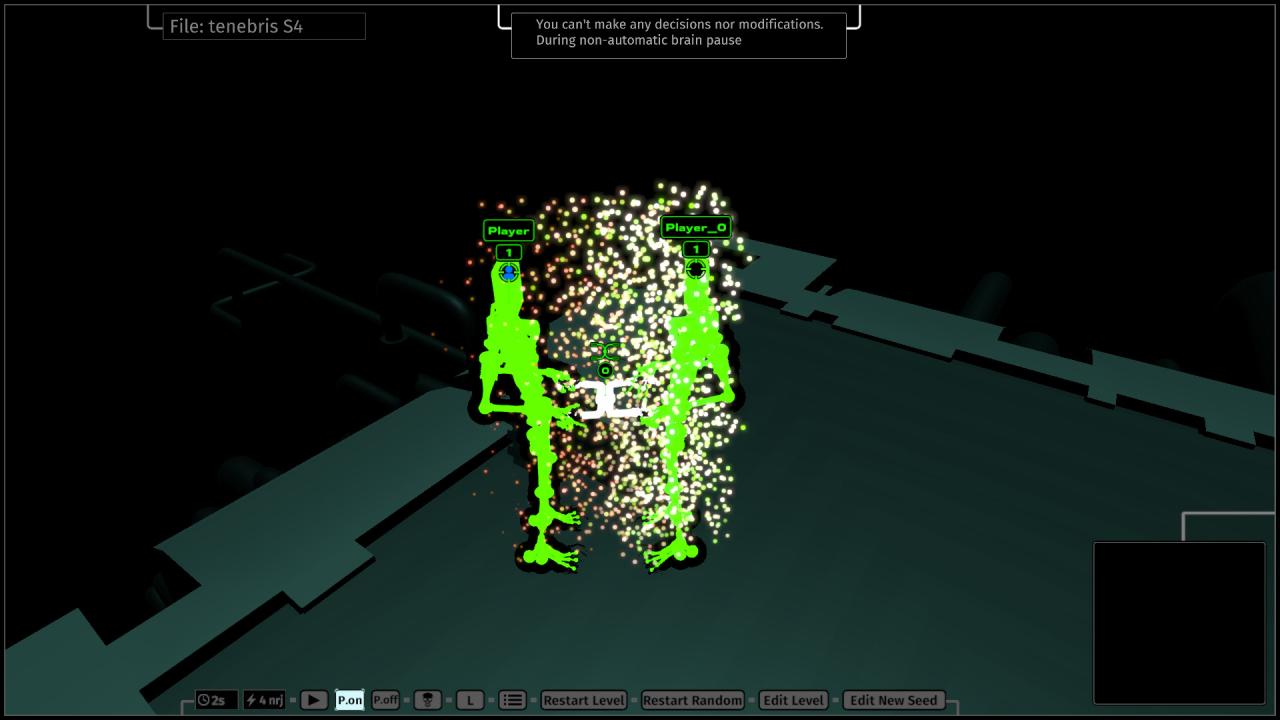Click the minimap panel in the bottom right
1280x720 pixels.
pos(1180,620)
